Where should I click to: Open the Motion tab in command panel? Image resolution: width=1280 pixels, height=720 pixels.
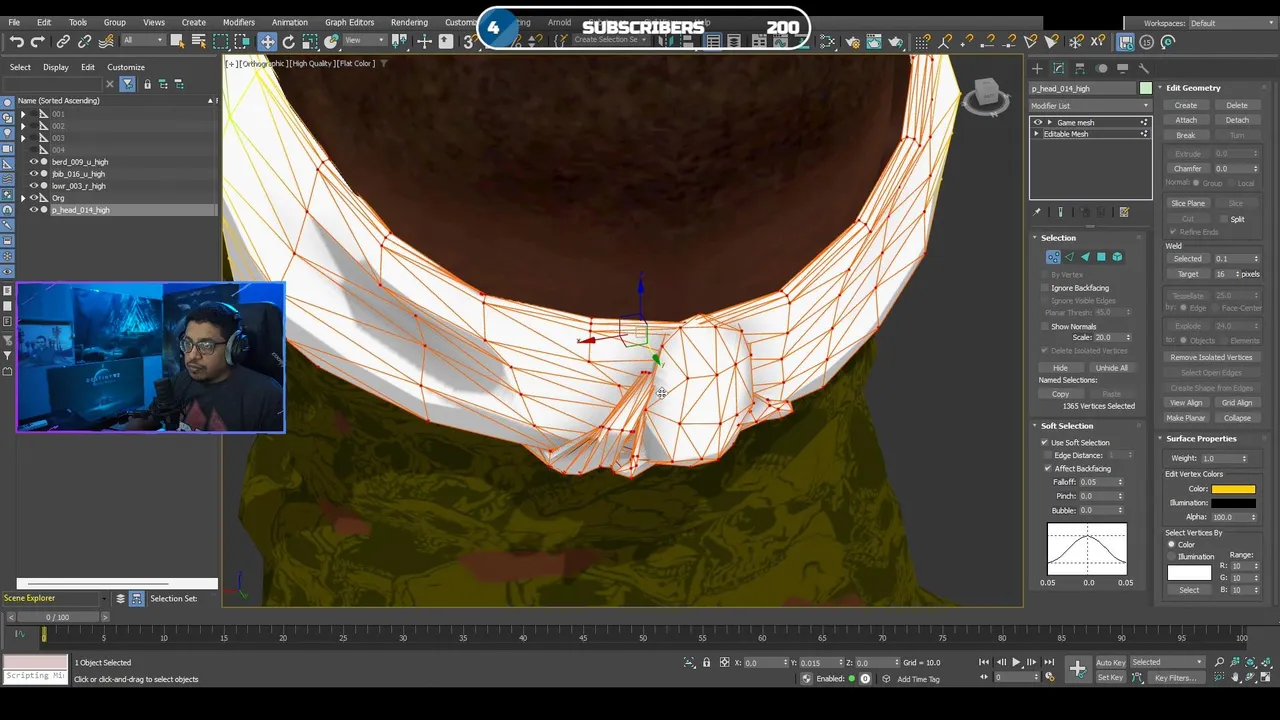[x=1101, y=68]
